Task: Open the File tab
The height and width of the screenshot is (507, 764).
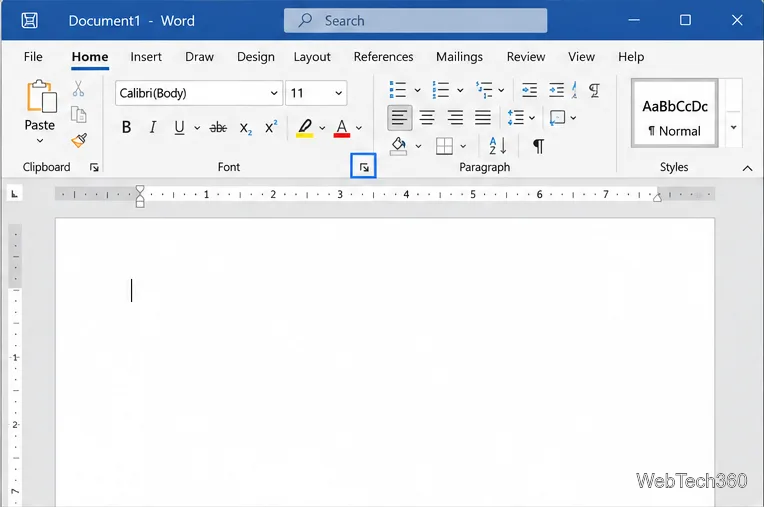Action: tap(33, 57)
